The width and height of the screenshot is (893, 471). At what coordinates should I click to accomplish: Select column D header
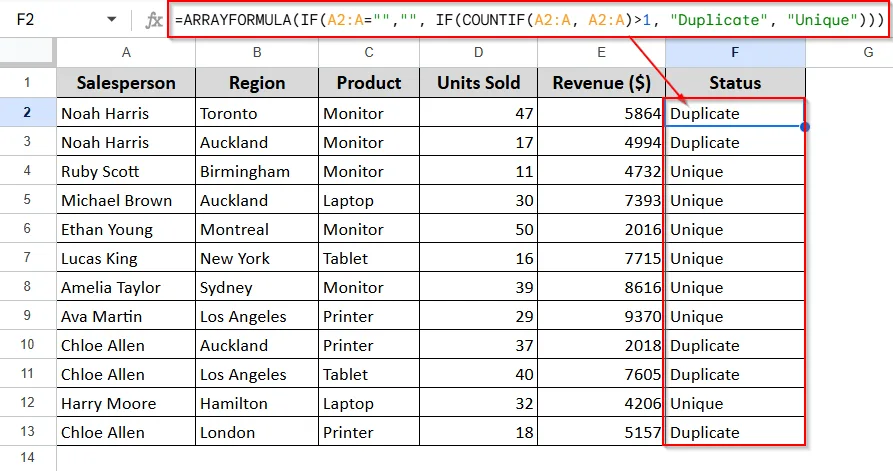[478, 52]
